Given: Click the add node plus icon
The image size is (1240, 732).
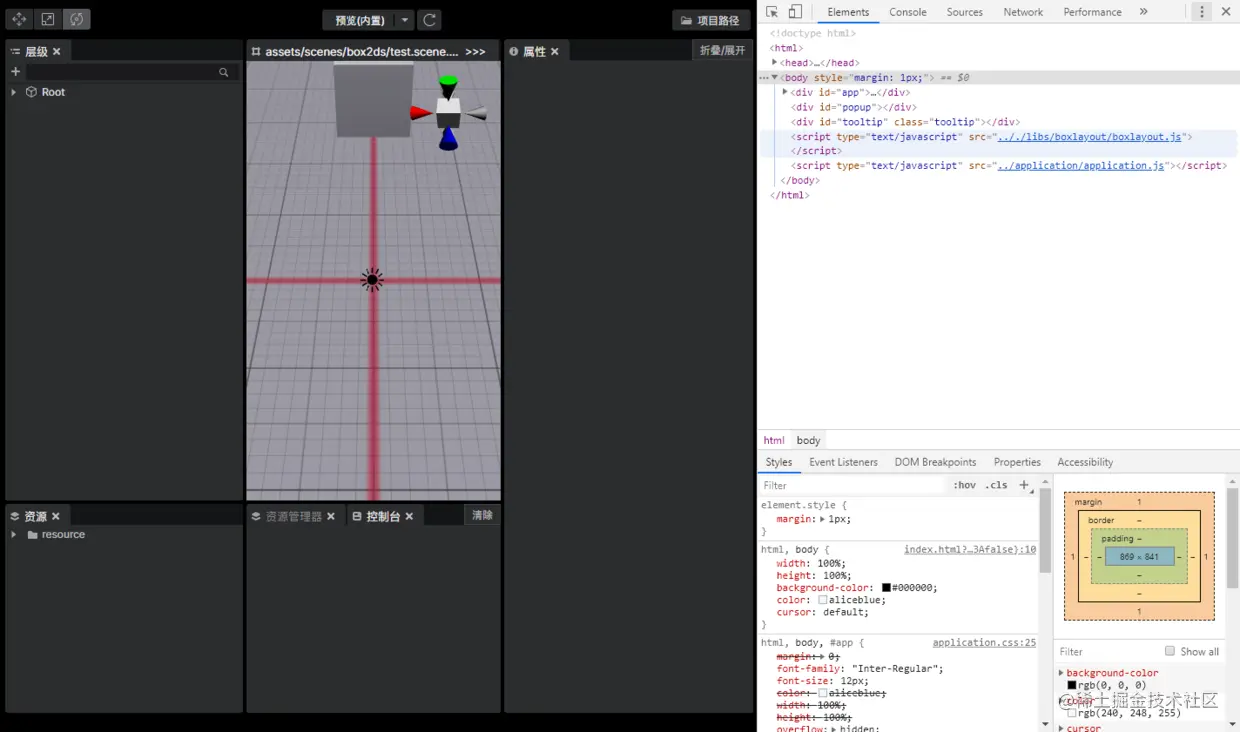Looking at the screenshot, I should point(15,72).
